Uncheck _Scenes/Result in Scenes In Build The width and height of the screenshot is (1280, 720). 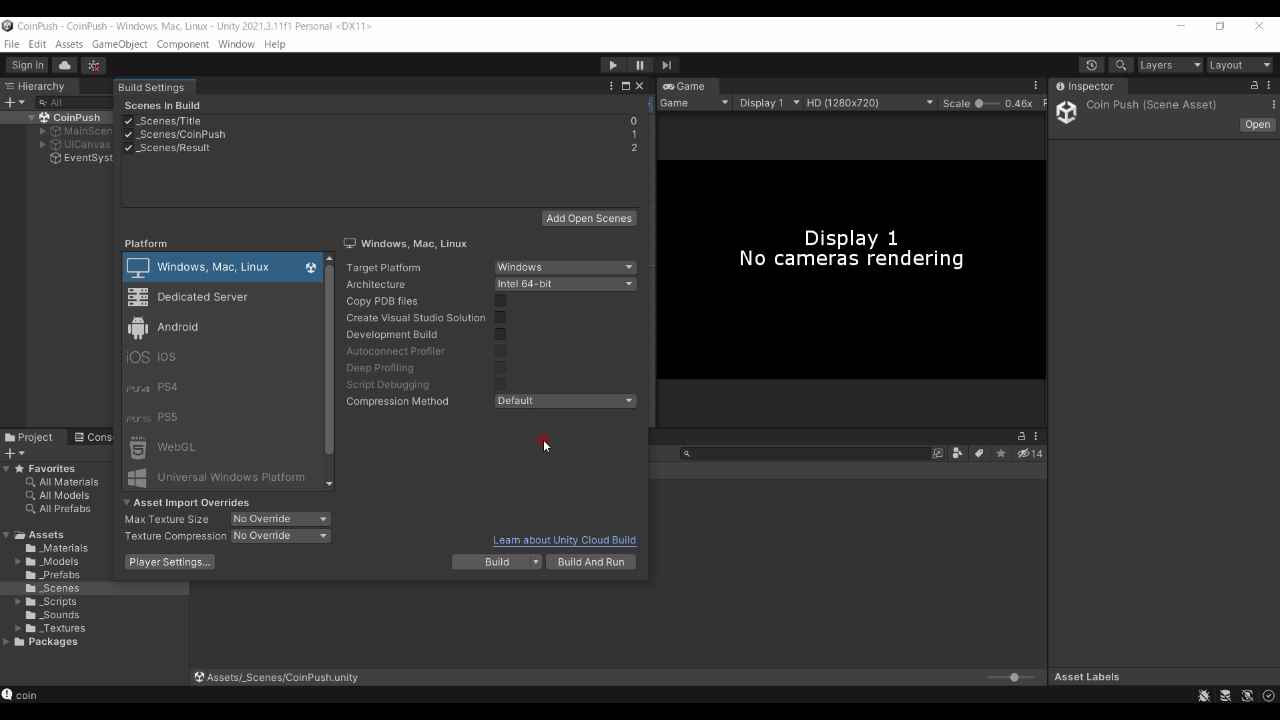pyautogui.click(x=128, y=148)
